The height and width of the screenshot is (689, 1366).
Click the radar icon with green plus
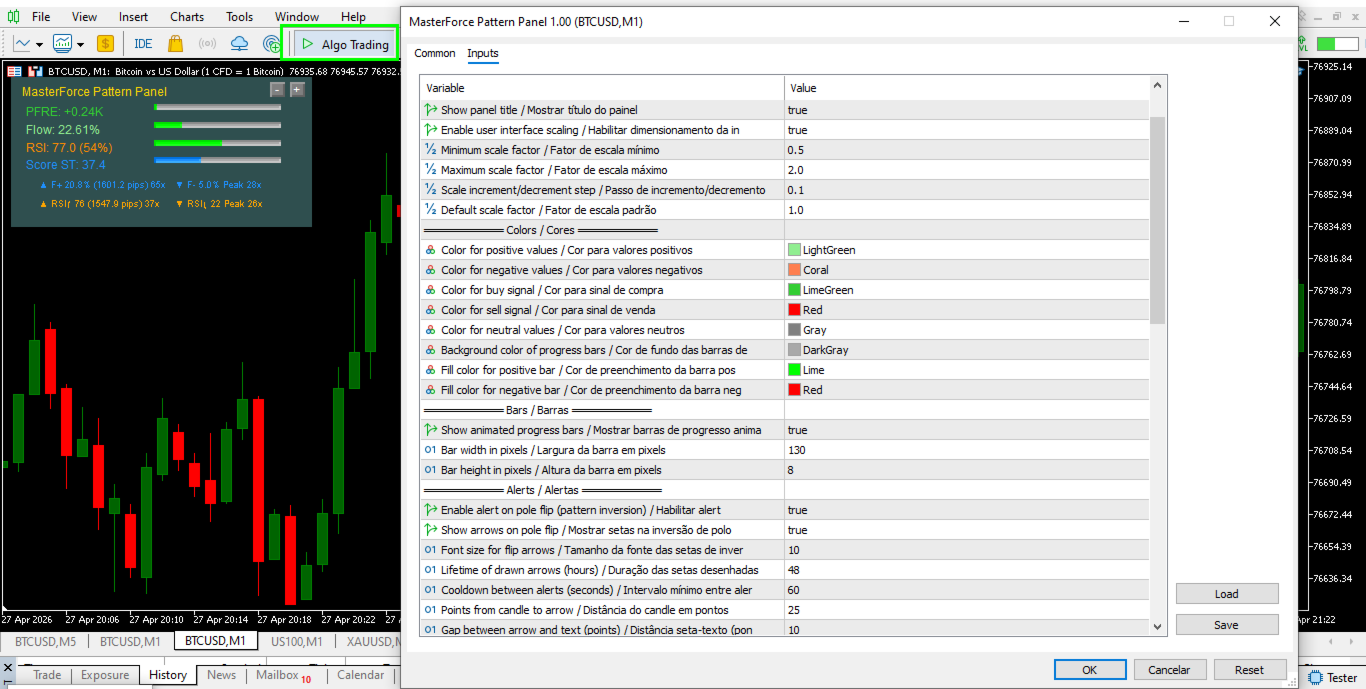click(271, 44)
